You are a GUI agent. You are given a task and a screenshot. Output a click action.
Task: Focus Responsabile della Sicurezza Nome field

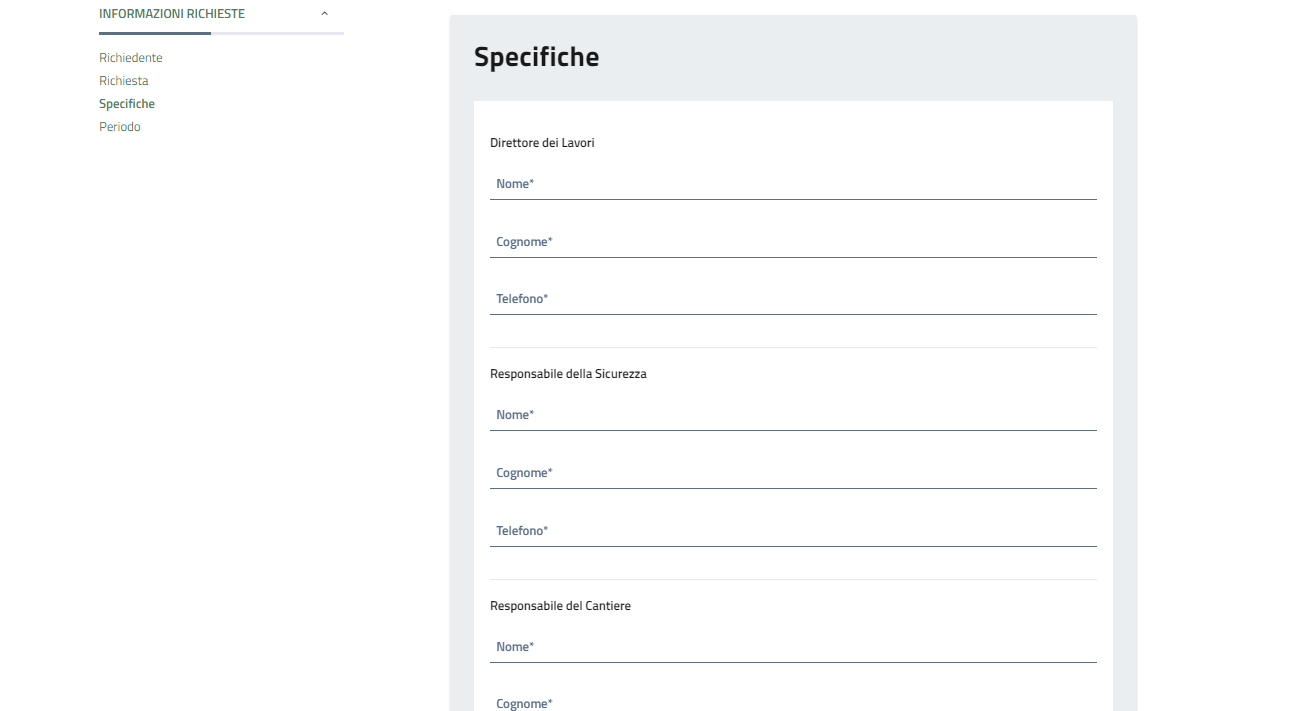pos(792,415)
